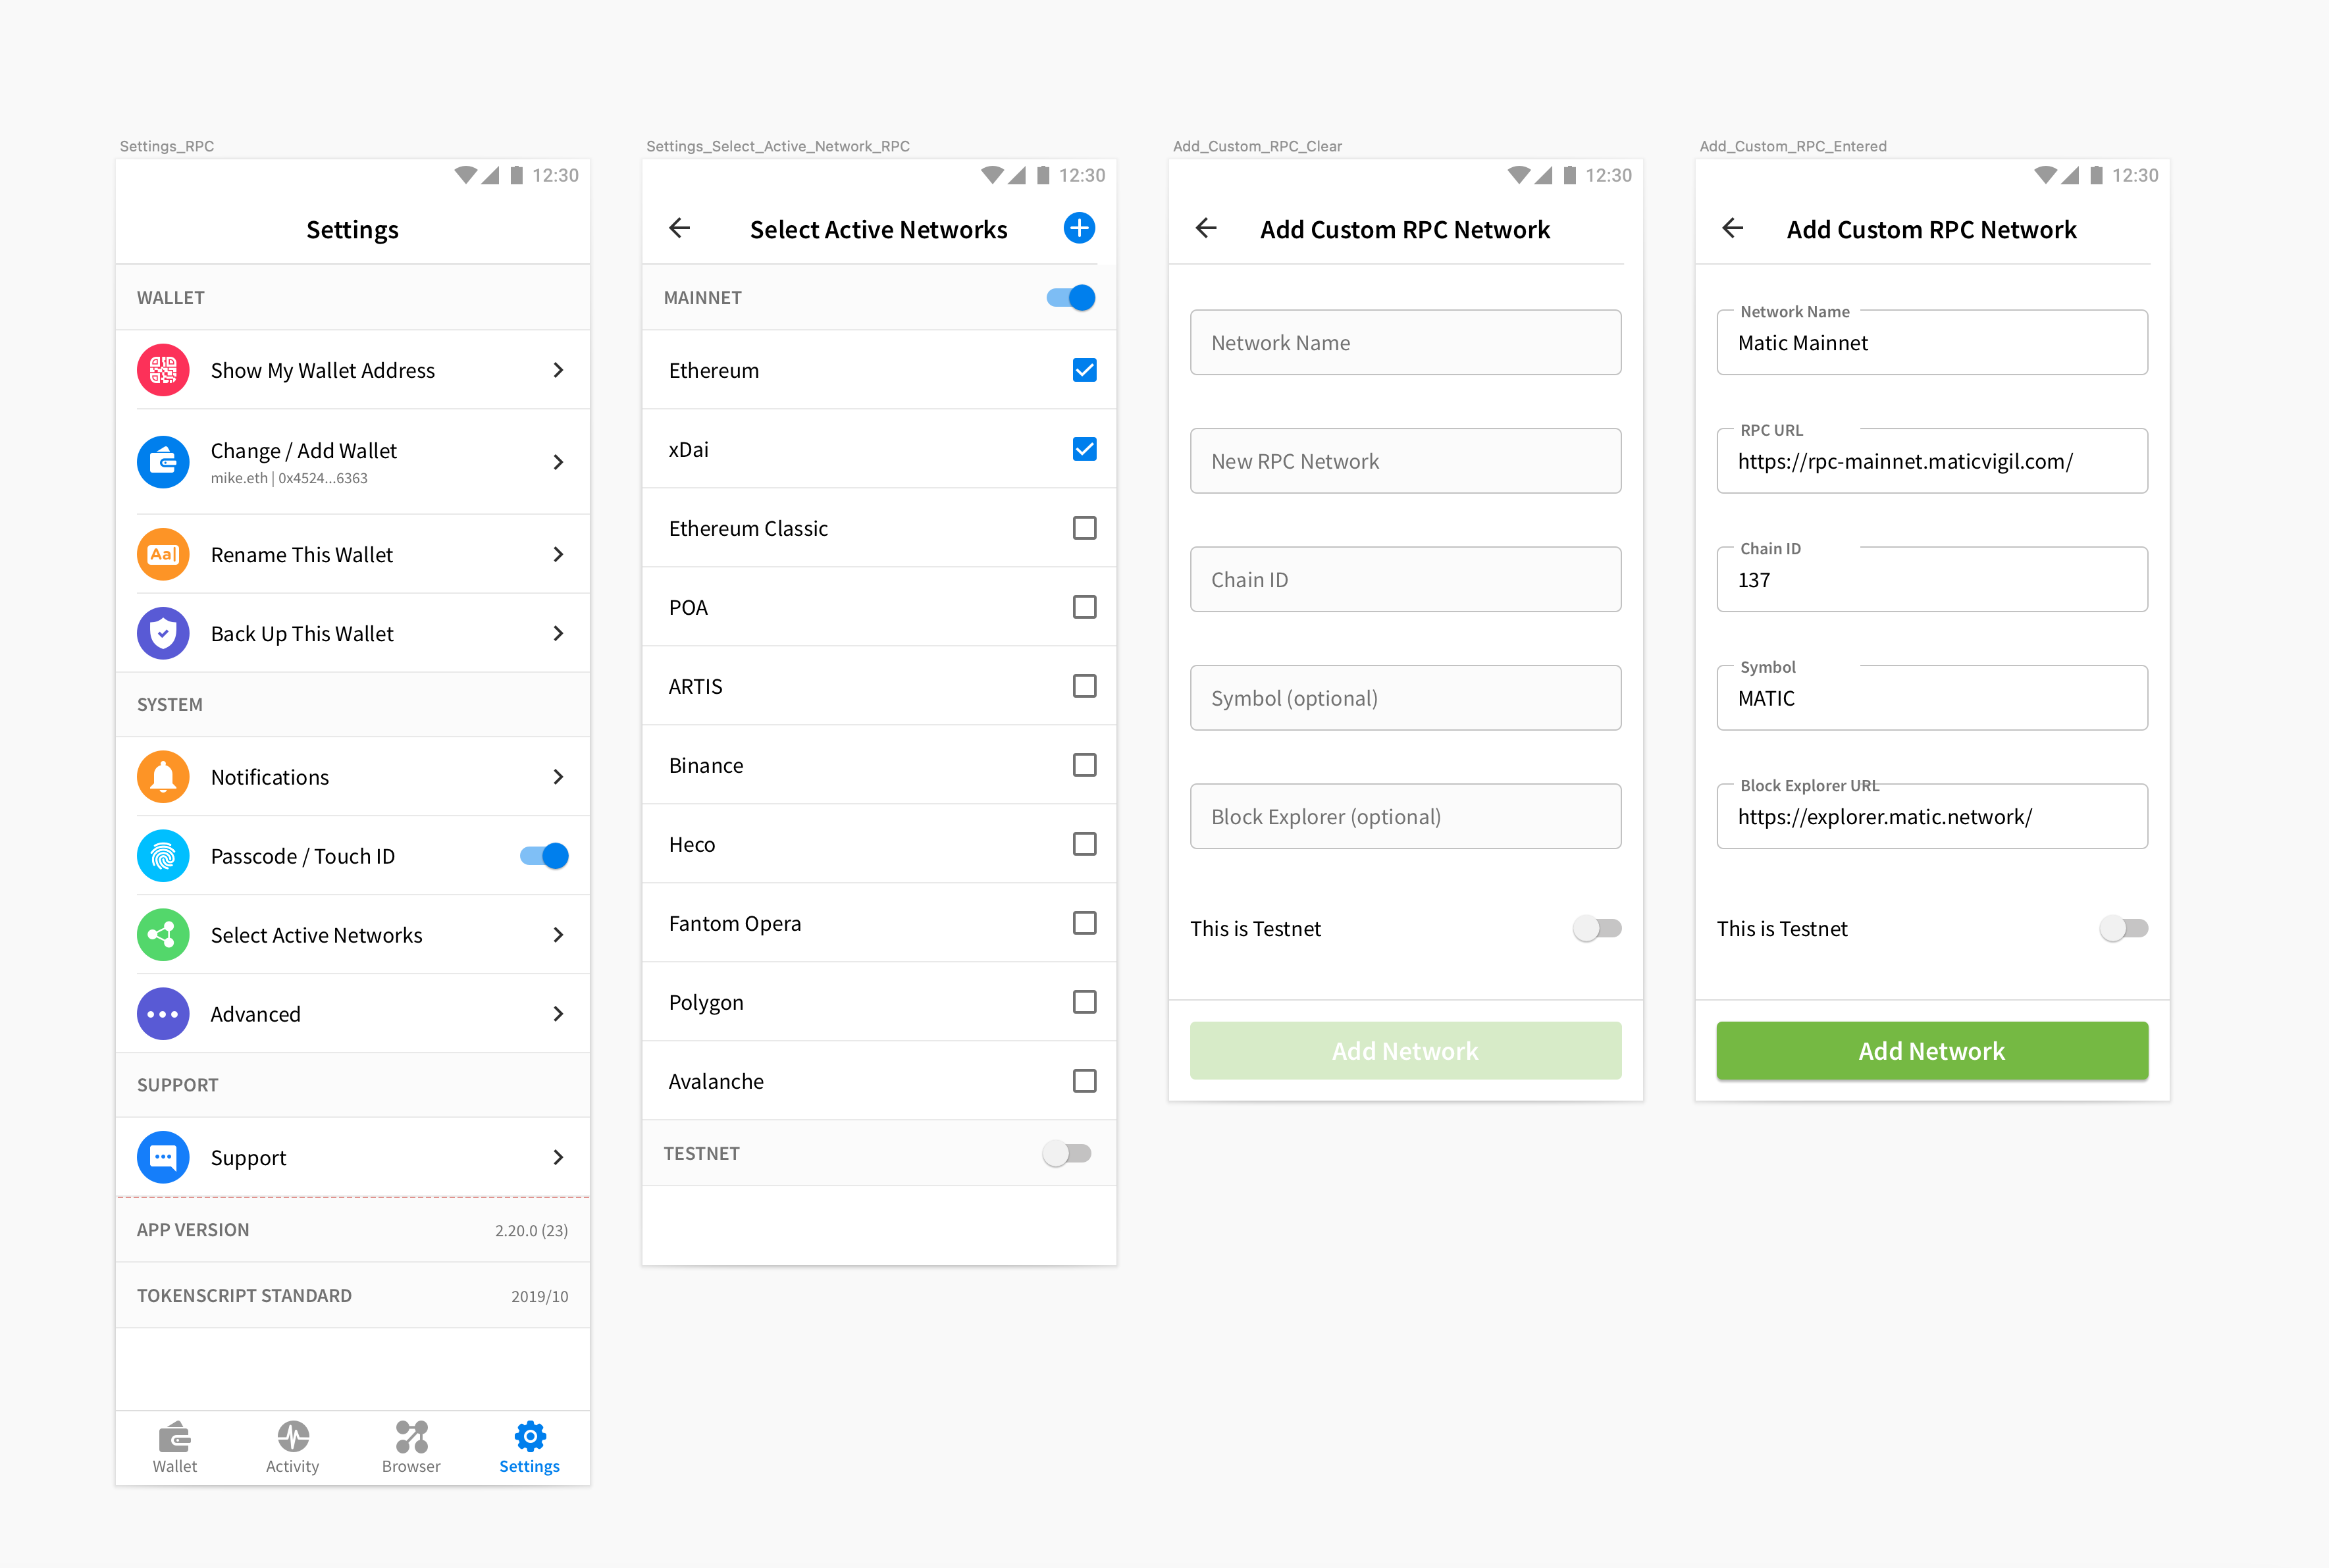Open Support options via chevron
Viewport: 2329px width, 1568px height.
pyautogui.click(x=558, y=1157)
